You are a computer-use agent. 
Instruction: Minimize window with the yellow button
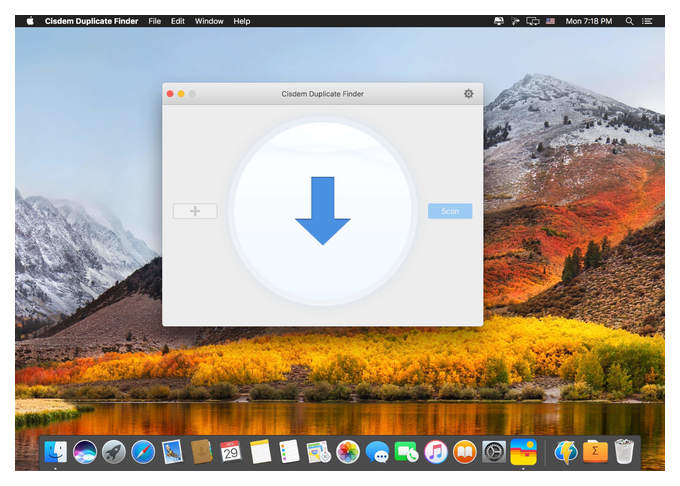point(181,94)
